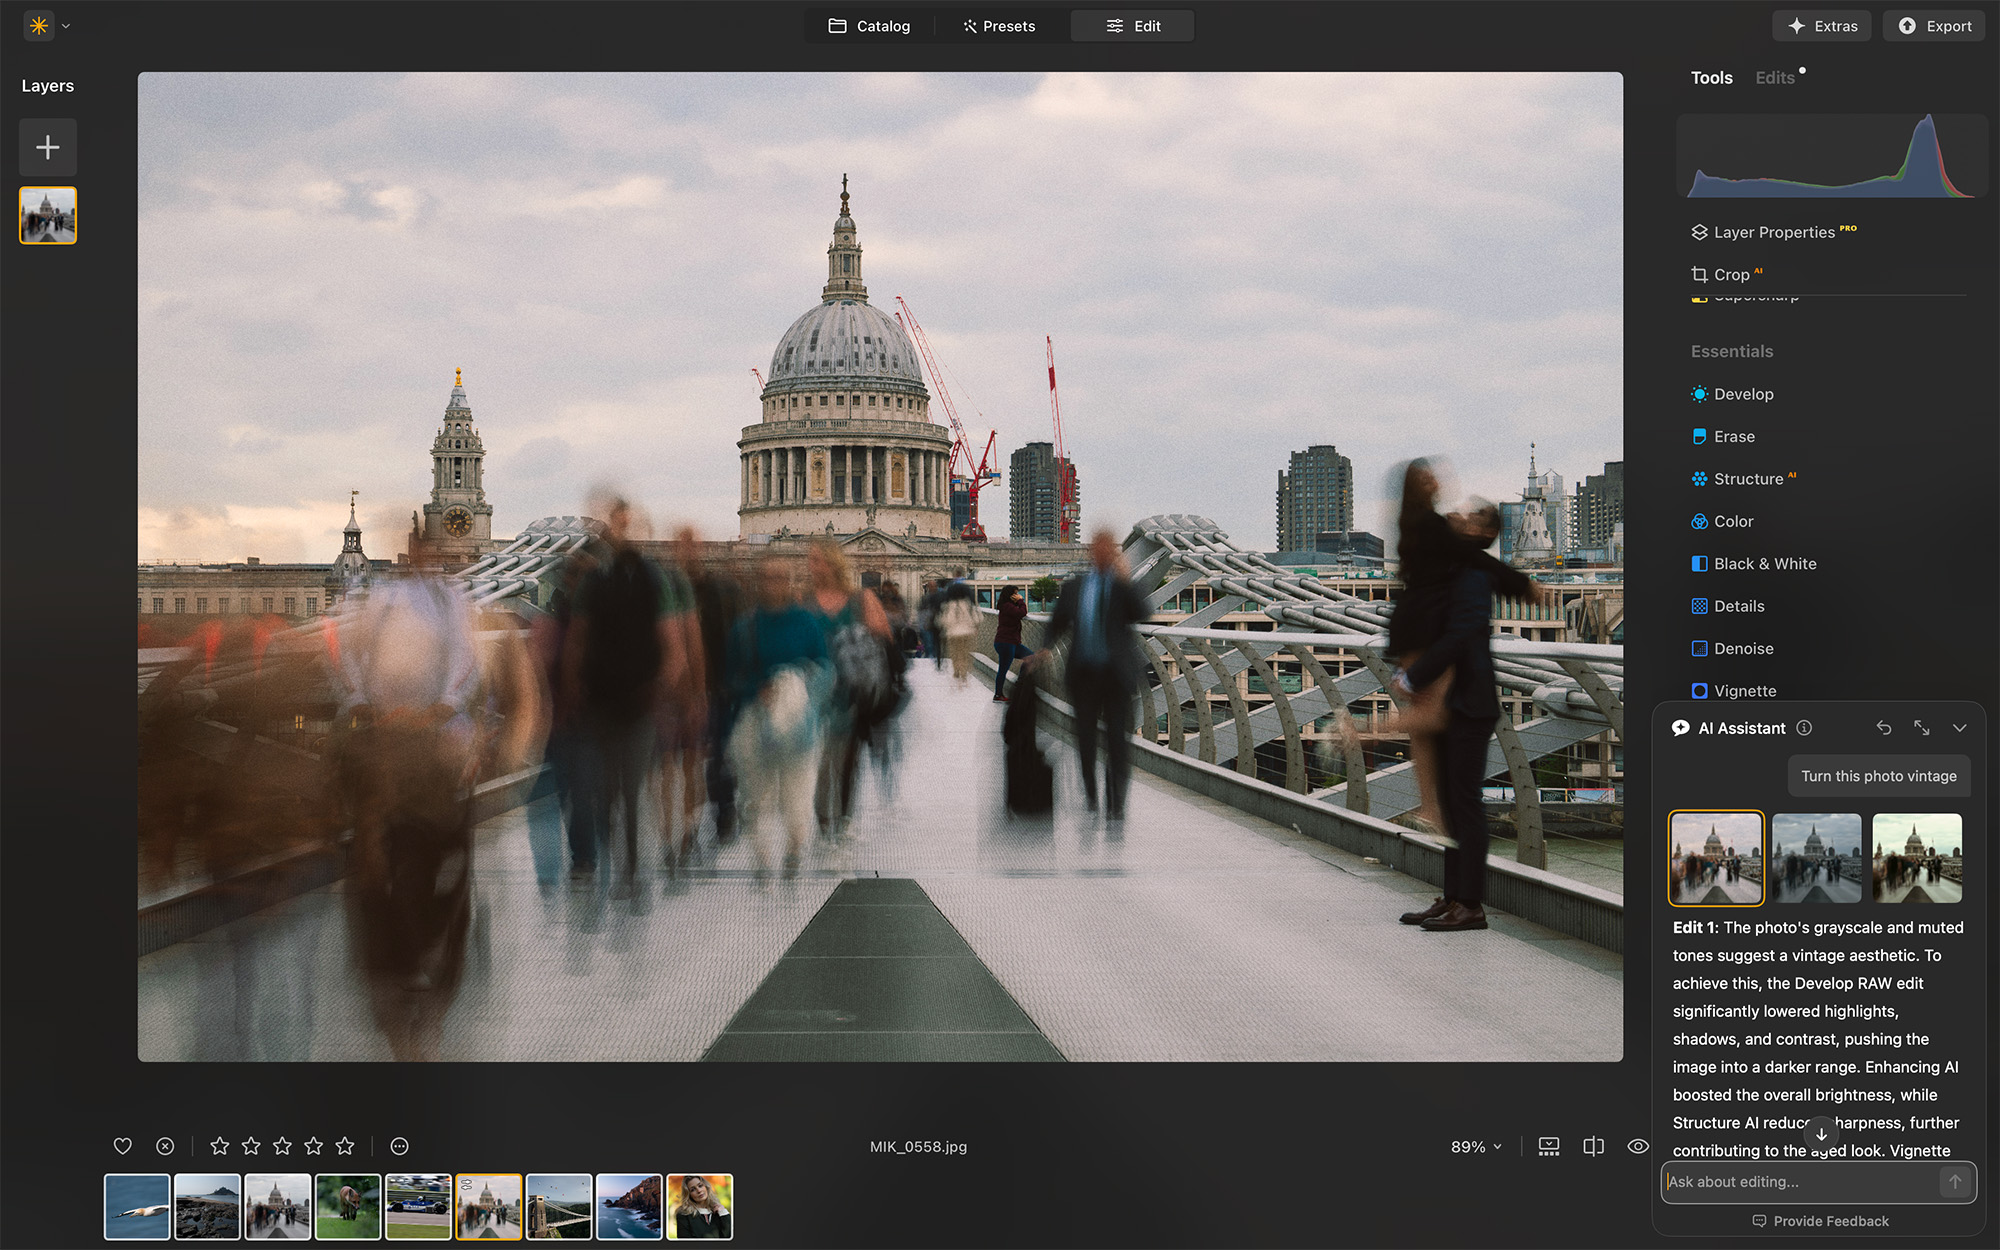Give the photo a three-star rating
Screen dimensions: 2000x1250
click(x=282, y=1146)
